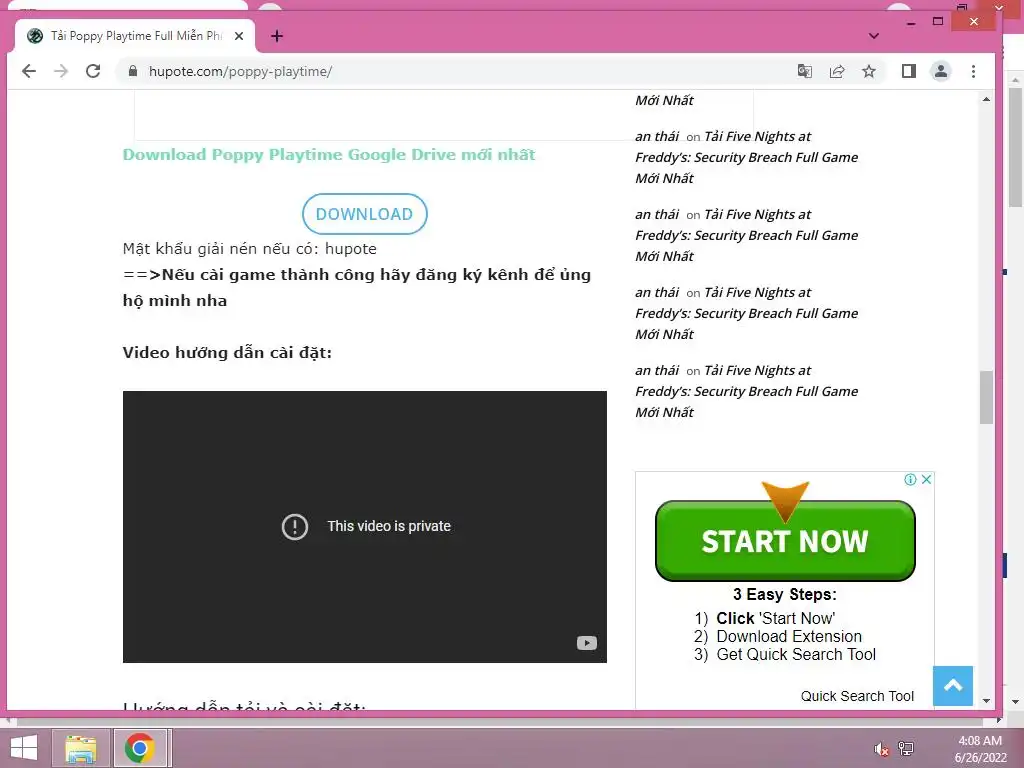Open the Chrome side panel icon

click(908, 71)
